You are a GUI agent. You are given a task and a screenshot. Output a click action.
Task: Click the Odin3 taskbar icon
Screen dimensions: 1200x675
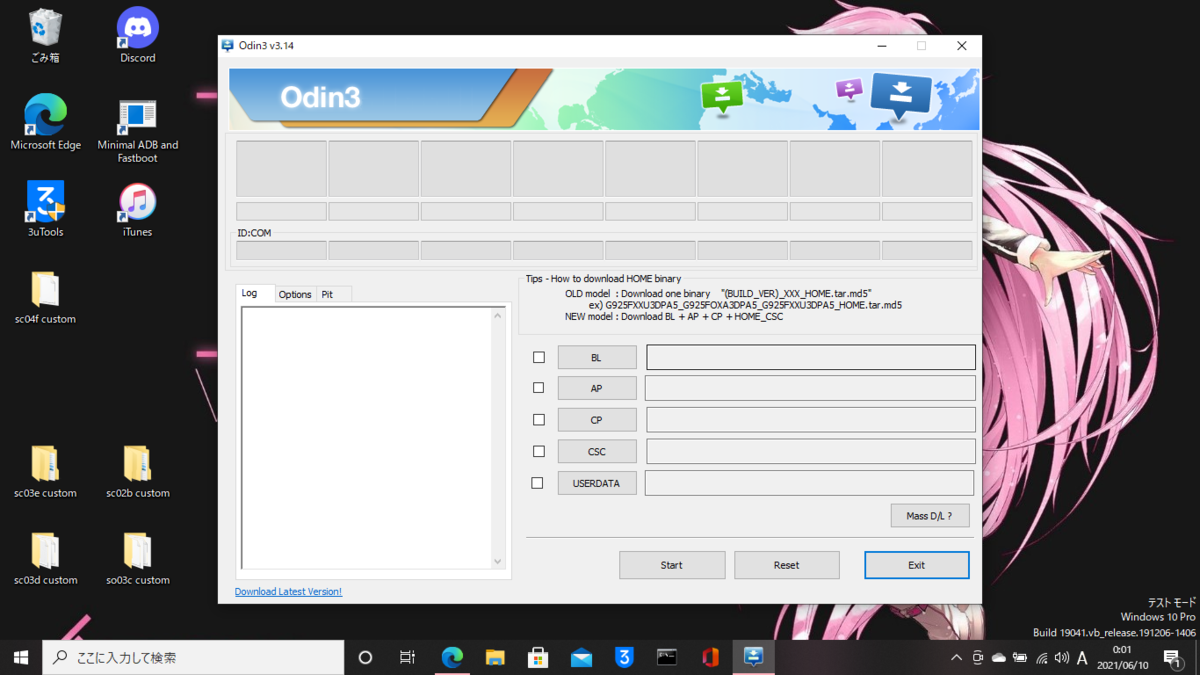(x=753, y=657)
